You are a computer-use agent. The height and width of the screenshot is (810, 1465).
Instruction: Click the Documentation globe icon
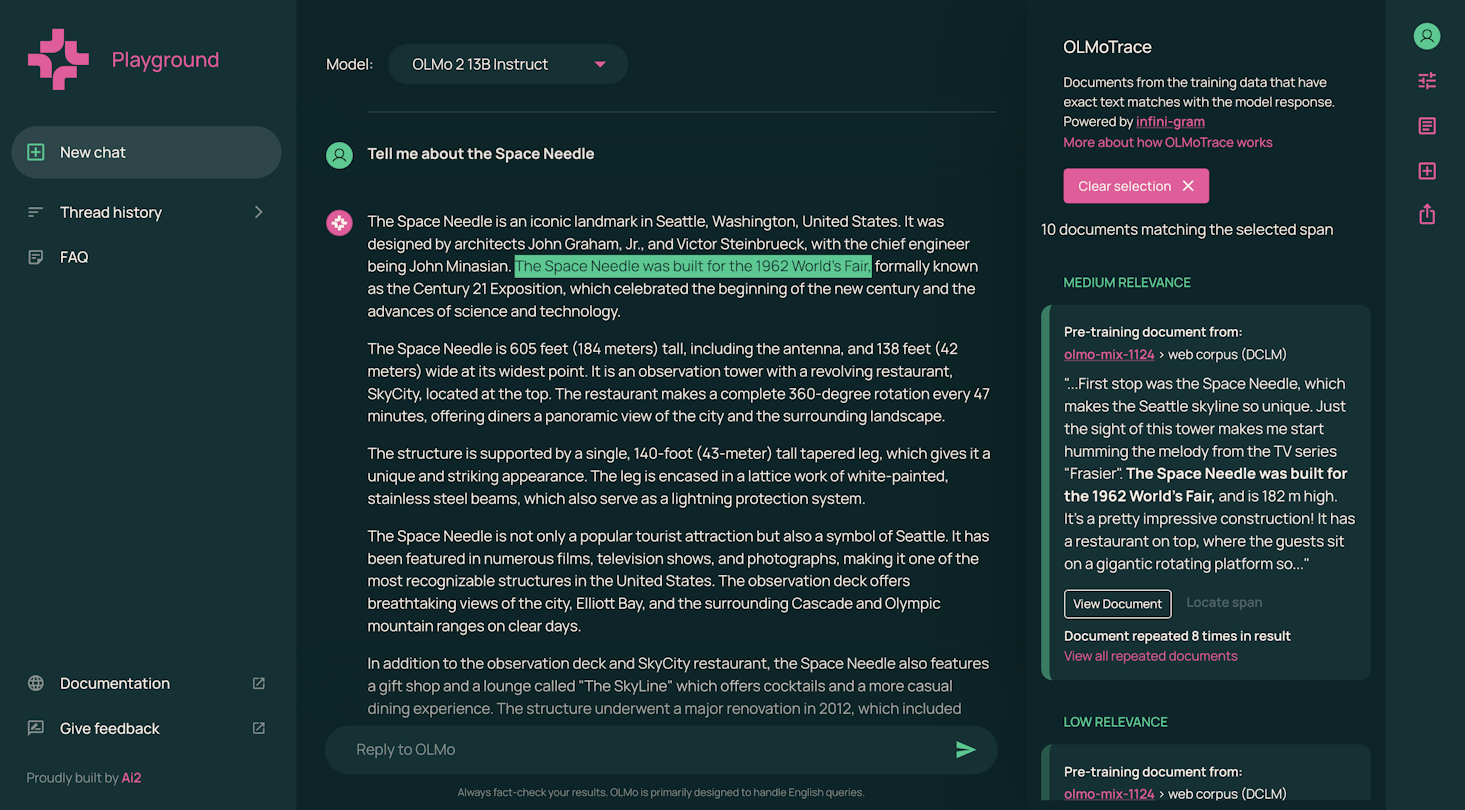(x=36, y=684)
